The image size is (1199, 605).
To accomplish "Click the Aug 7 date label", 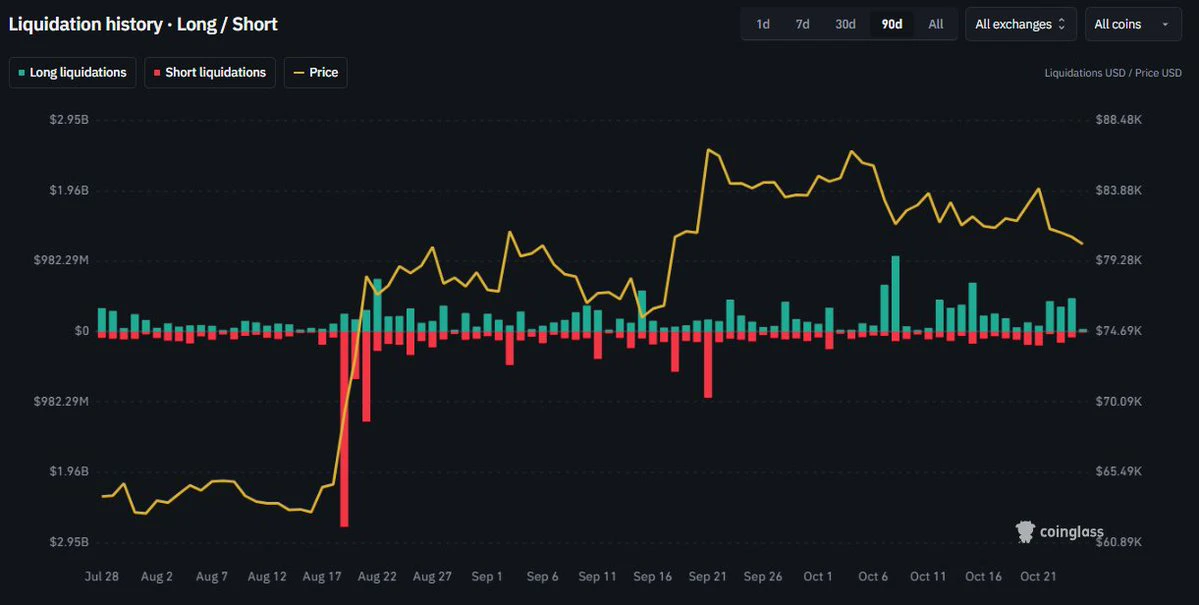I will coord(212,577).
